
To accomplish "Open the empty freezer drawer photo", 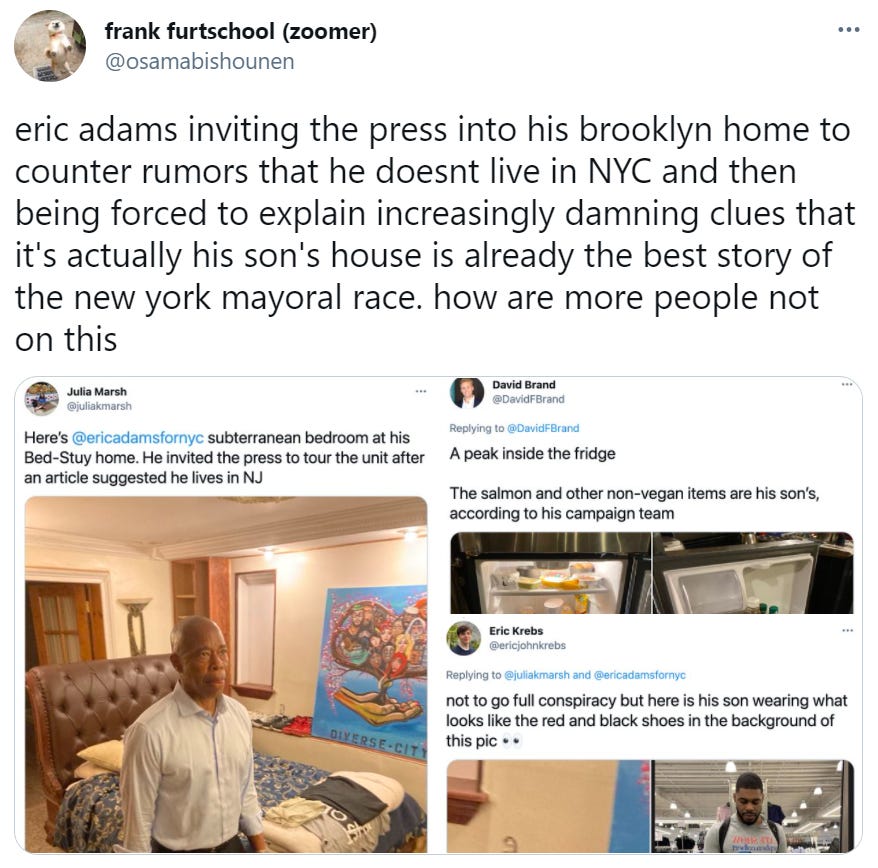I will point(753,573).
